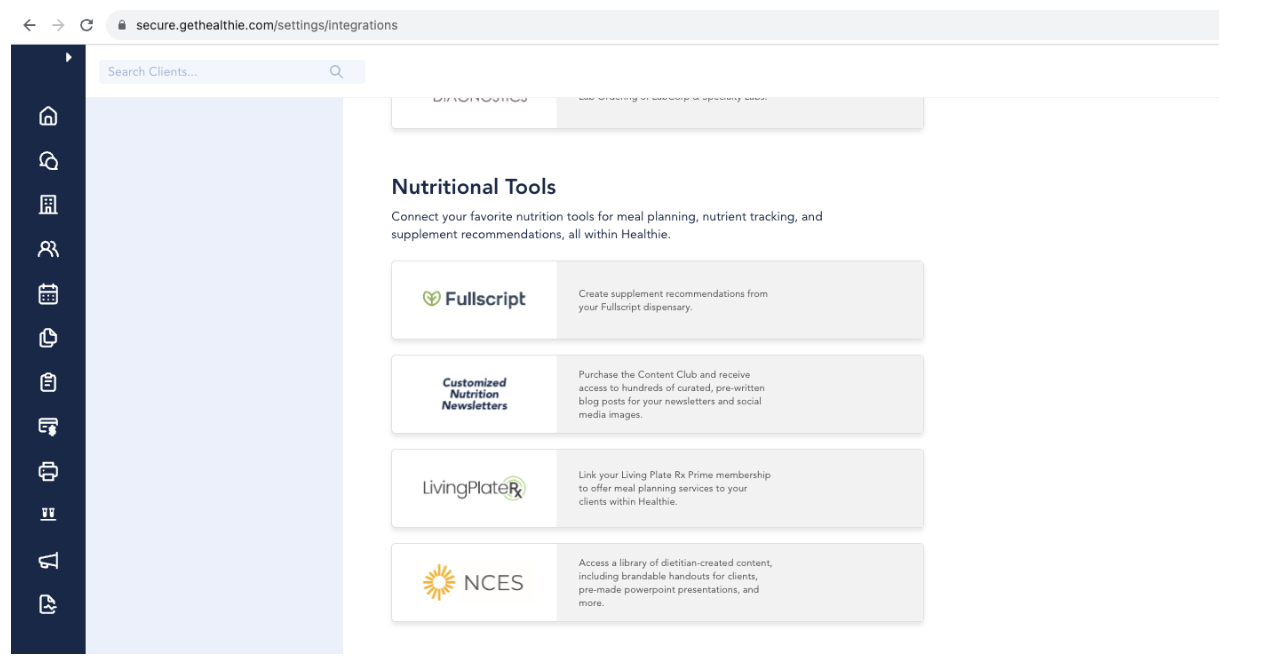Click the organization building icon
Viewport: 1268px width, 660px height.
coord(48,205)
